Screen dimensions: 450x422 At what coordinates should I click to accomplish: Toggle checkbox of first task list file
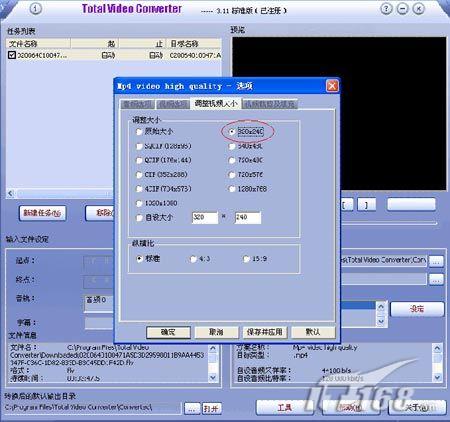coord(12,55)
